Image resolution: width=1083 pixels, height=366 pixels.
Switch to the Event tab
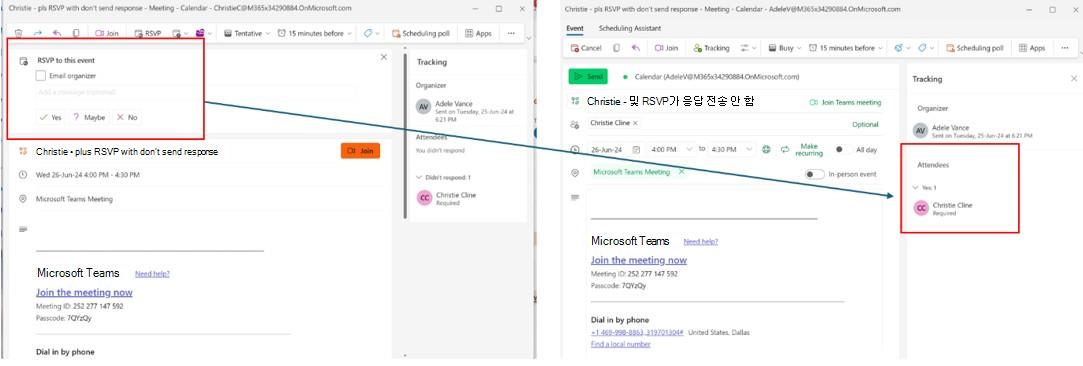575,28
